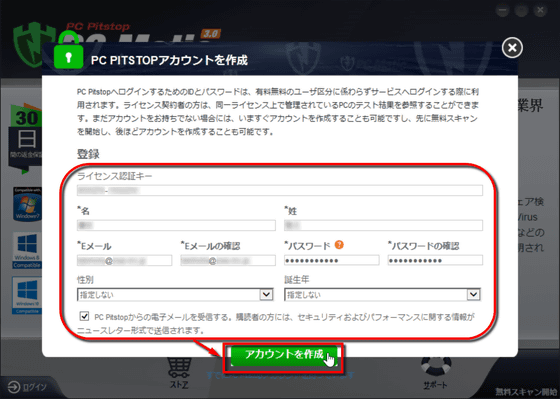Open the 性別 dropdown
560x399 pixels.
coord(175,295)
